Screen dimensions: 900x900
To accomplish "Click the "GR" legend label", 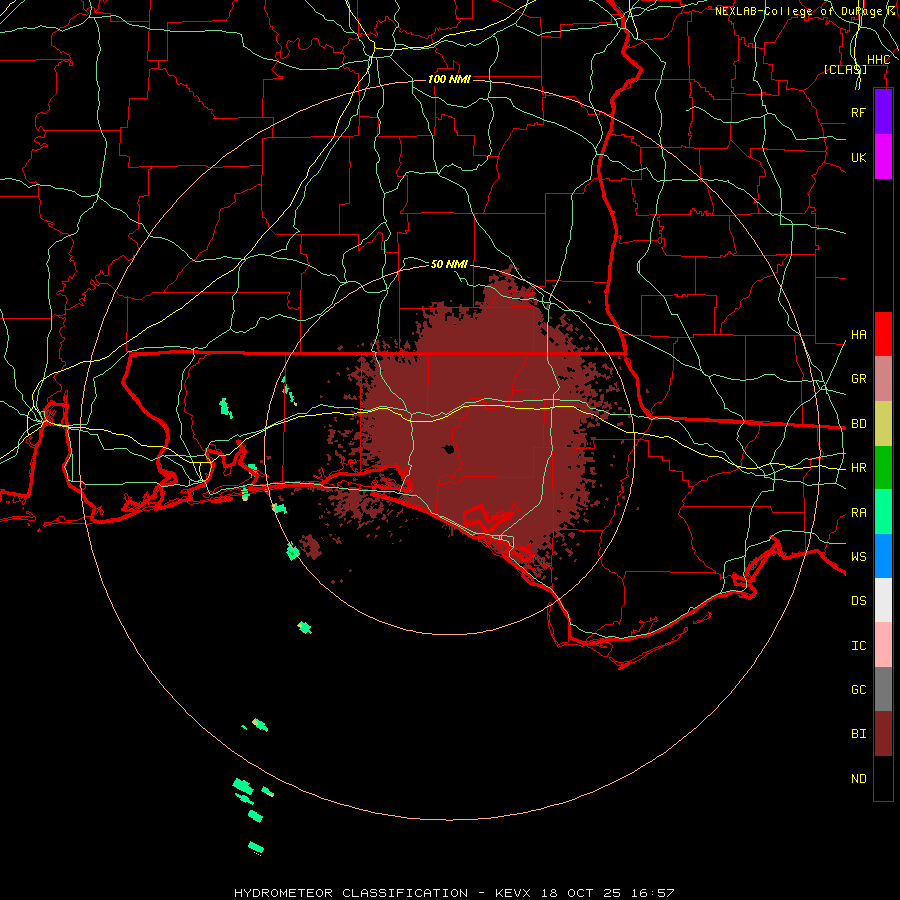I will tap(858, 379).
